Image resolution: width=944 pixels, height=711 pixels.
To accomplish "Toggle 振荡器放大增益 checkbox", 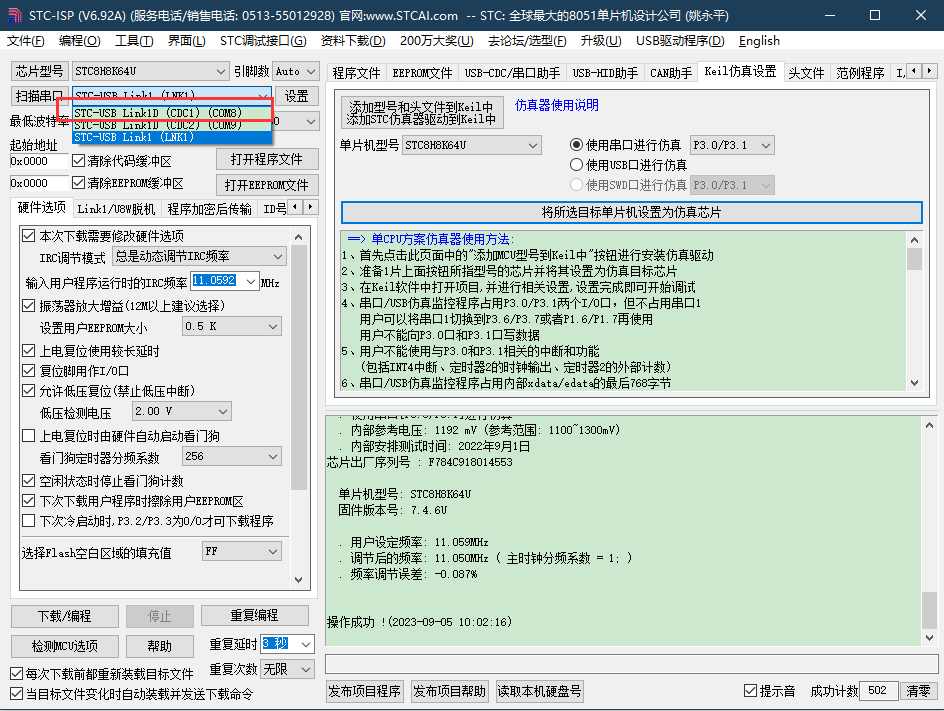I will [x=28, y=306].
